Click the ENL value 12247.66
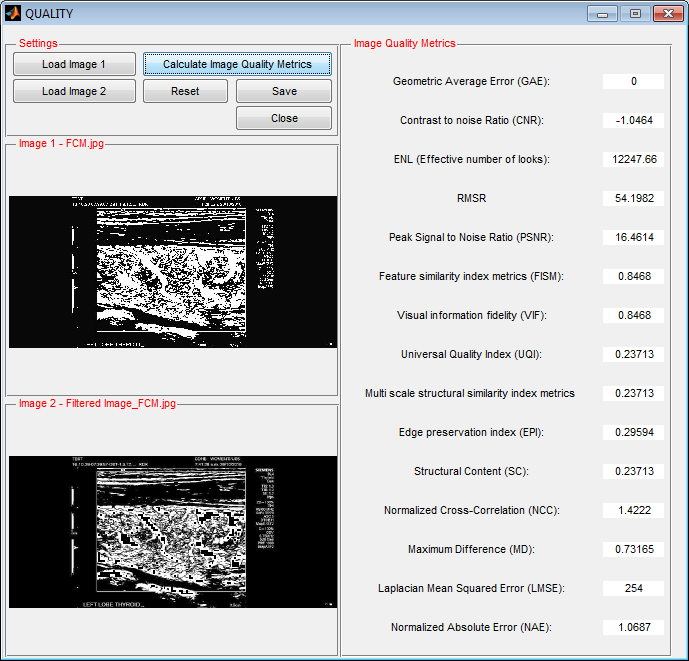Viewport: 689px width, 661px height. pyautogui.click(x=633, y=159)
